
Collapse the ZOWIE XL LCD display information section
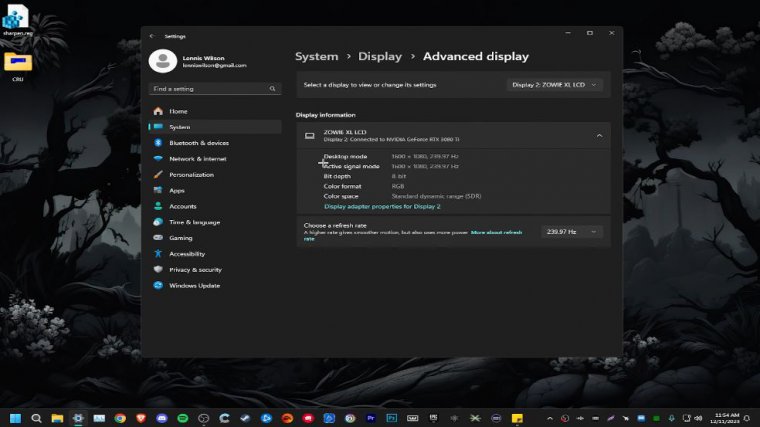pyautogui.click(x=599, y=135)
